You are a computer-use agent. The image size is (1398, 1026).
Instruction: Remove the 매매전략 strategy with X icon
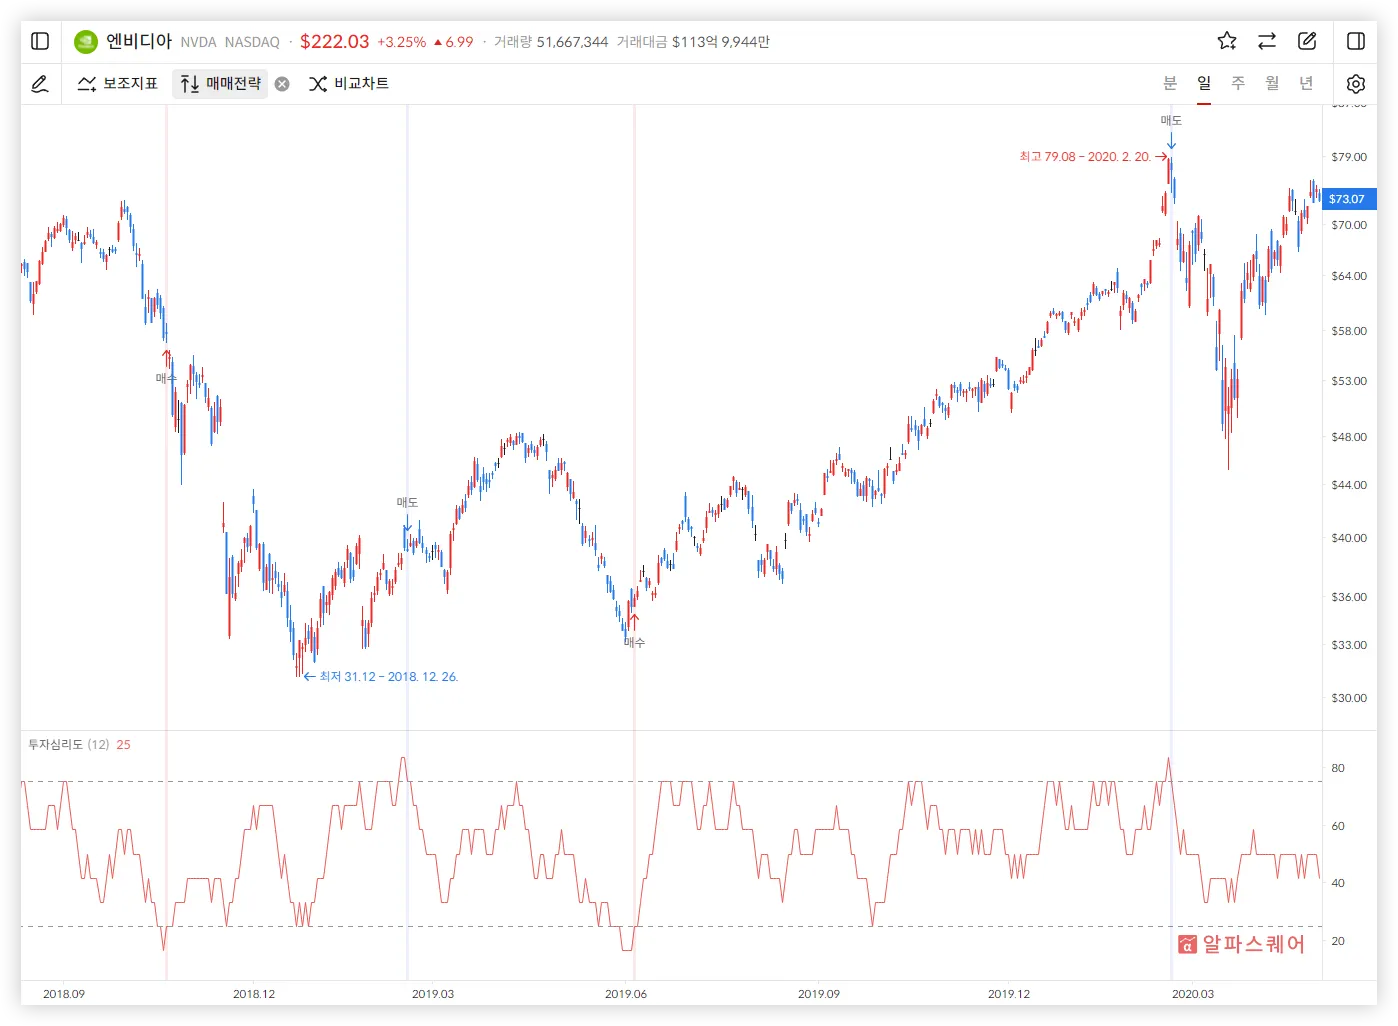[x=282, y=84]
